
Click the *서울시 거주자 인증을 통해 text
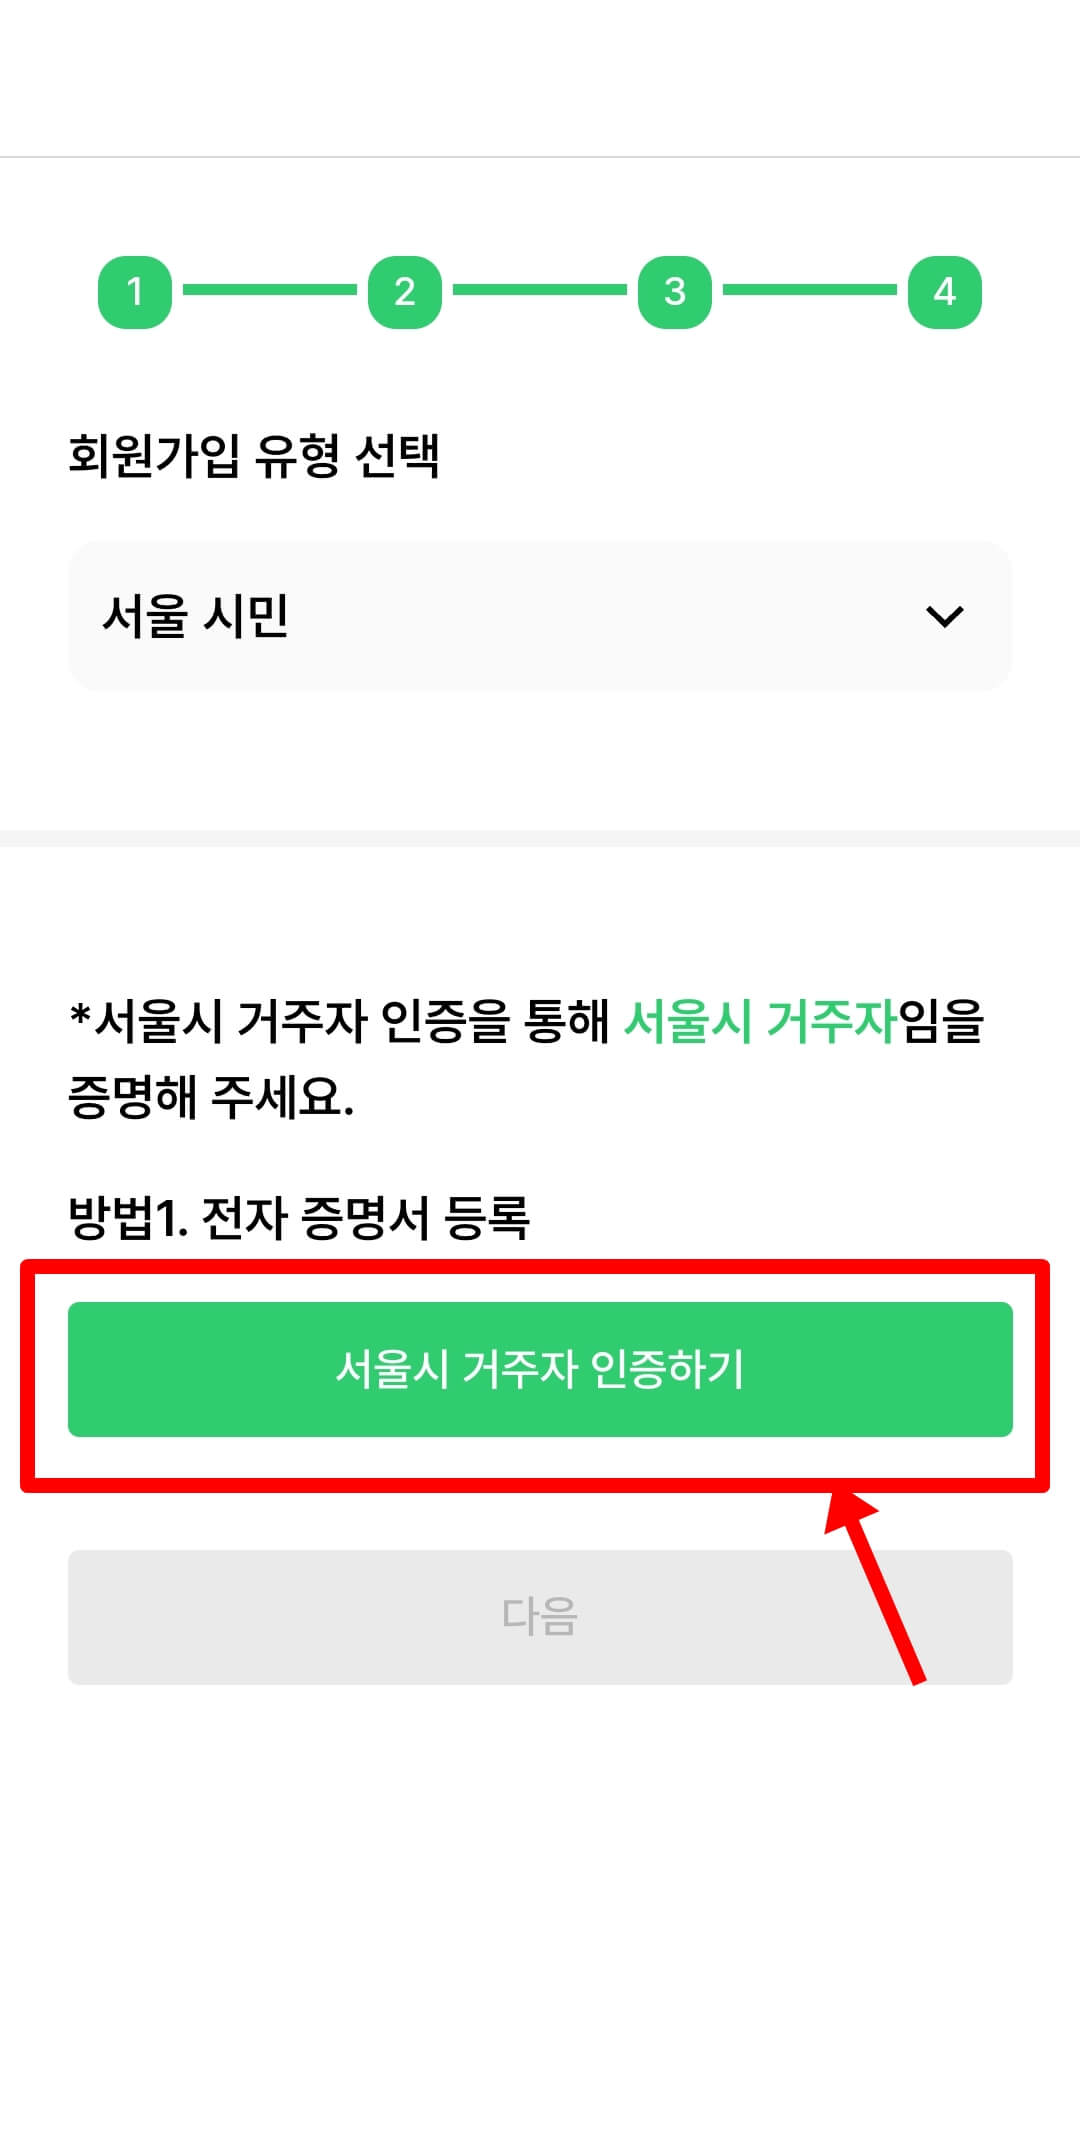[339, 1022]
